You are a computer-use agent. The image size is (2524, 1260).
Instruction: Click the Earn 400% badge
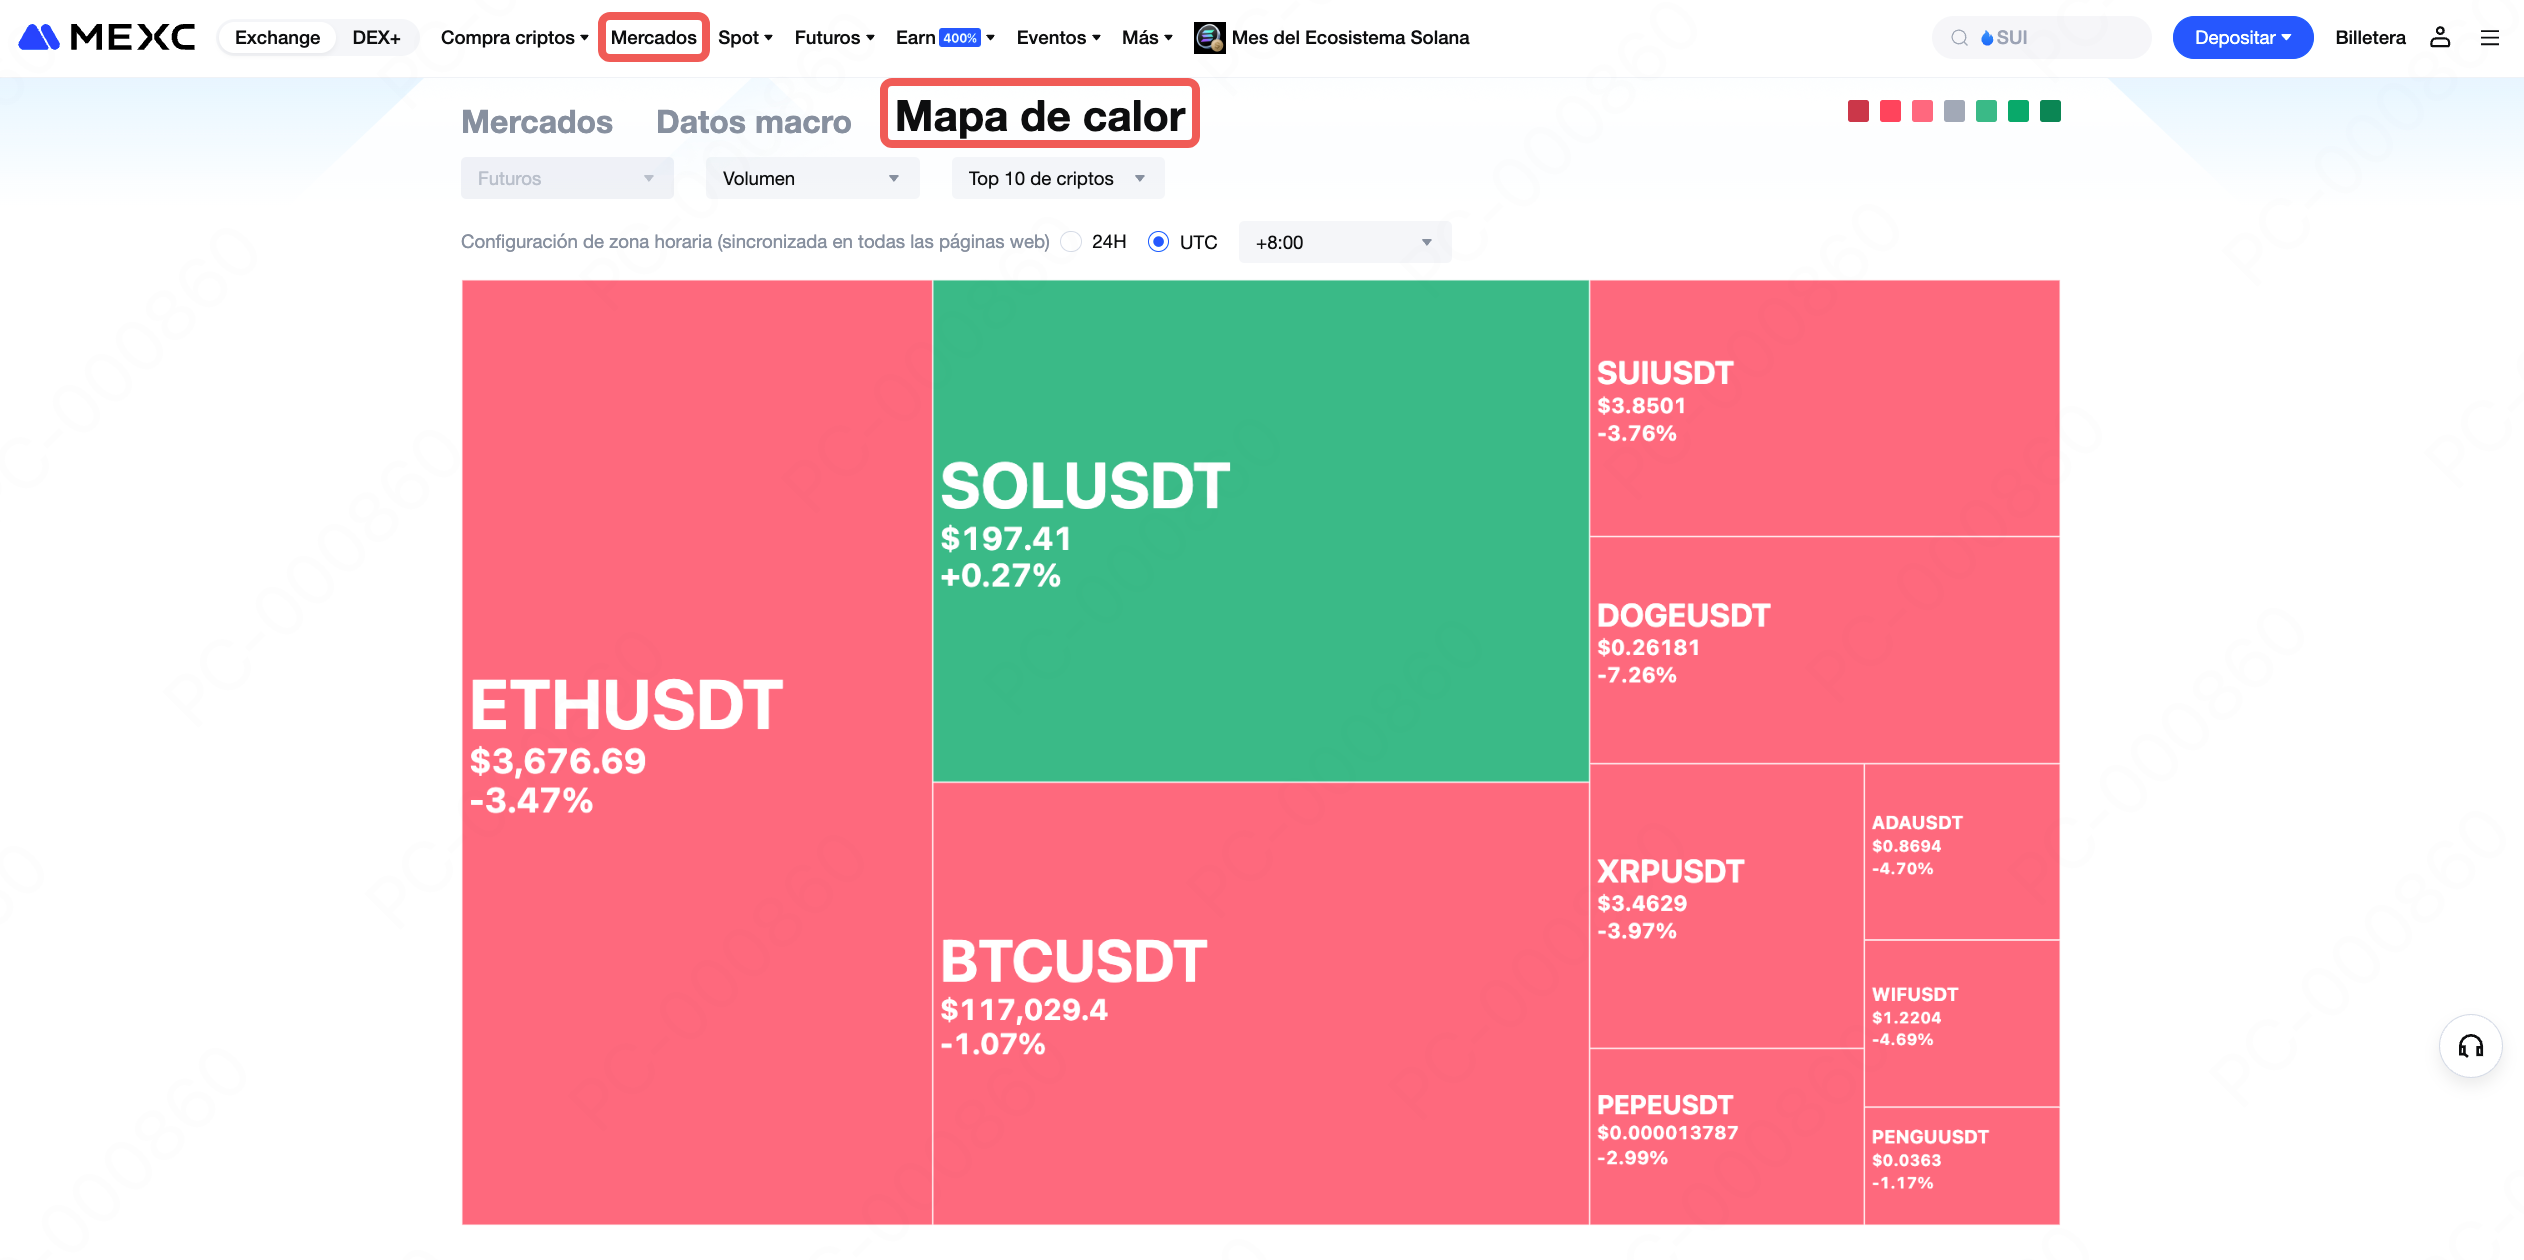pyautogui.click(x=960, y=38)
